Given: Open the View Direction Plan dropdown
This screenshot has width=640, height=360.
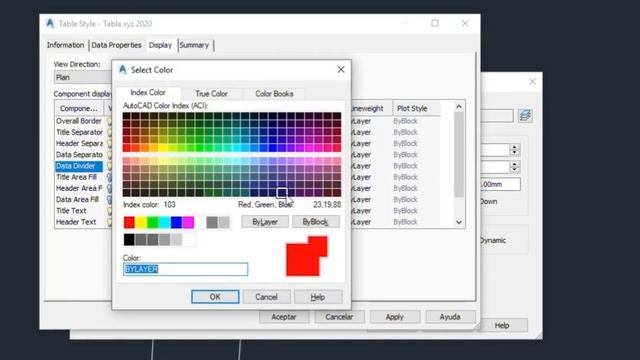Looking at the screenshot, I should point(83,77).
